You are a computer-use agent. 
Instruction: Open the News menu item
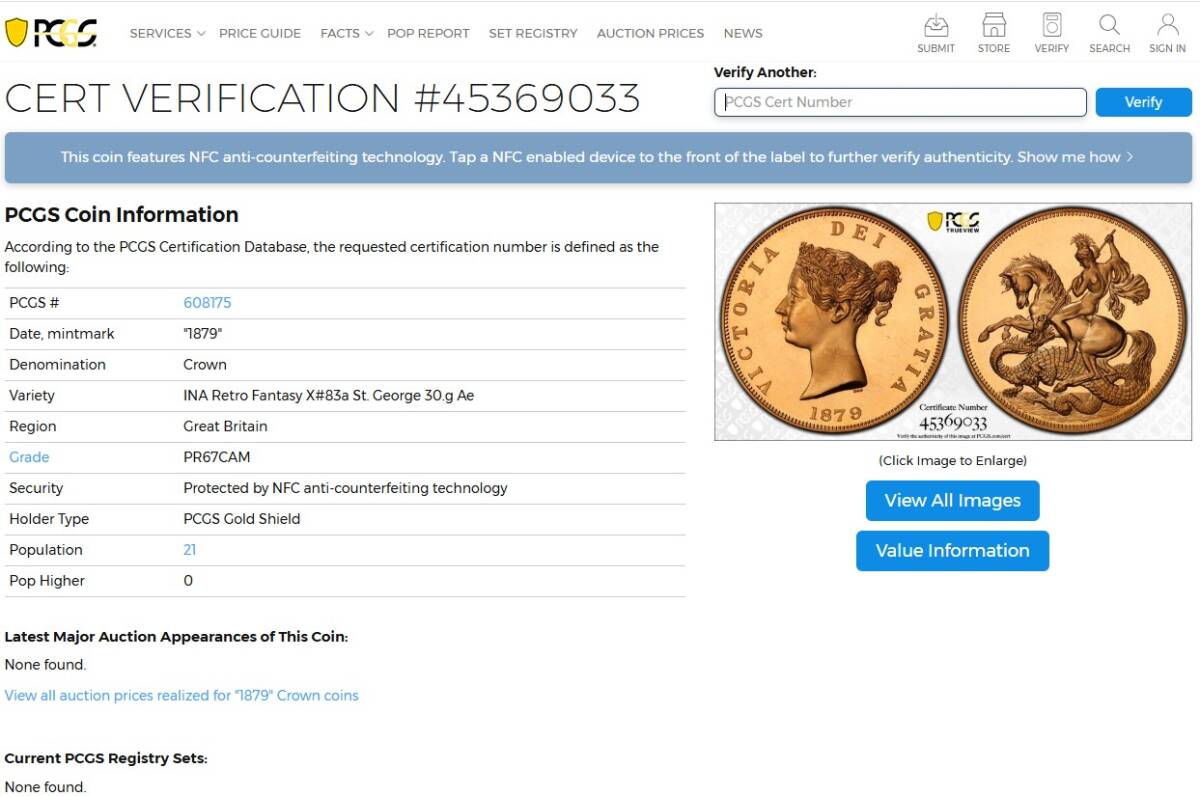(x=743, y=33)
